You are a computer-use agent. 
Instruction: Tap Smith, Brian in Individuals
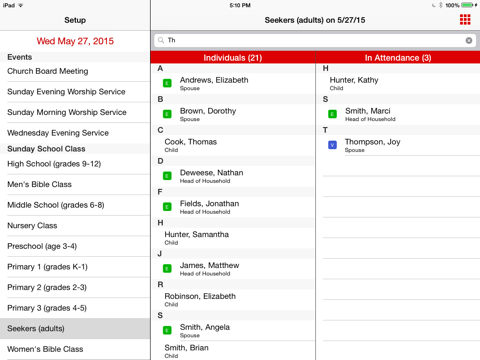(233, 351)
